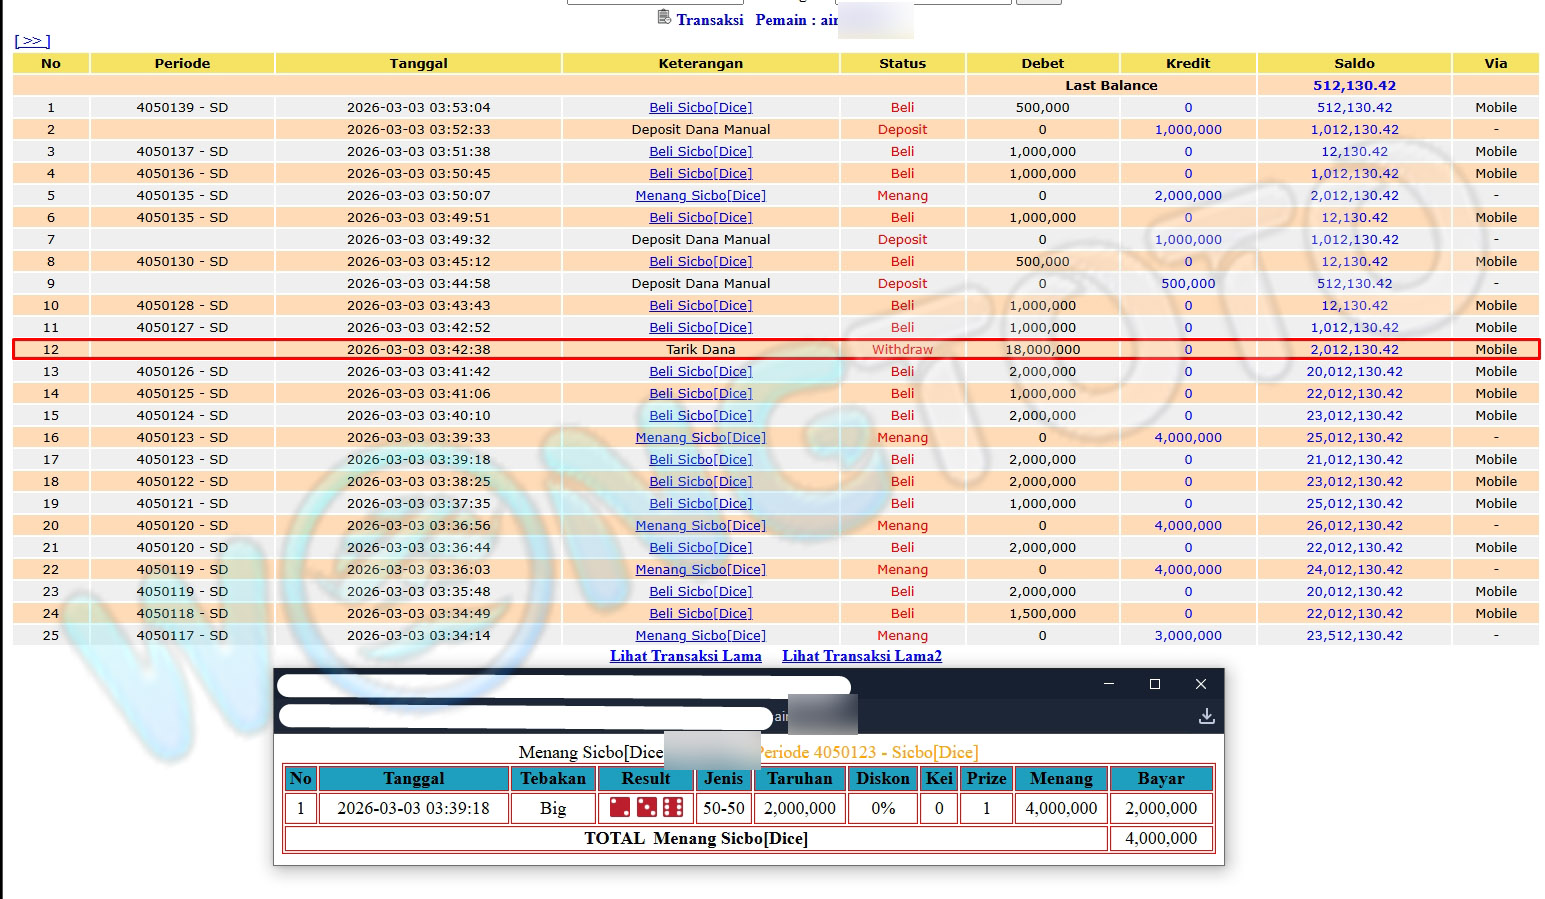The width and height of the screenshot is (1545, 899).
Task: Close the Menang Sicbo popup window
Action: tap(1200, 684)
